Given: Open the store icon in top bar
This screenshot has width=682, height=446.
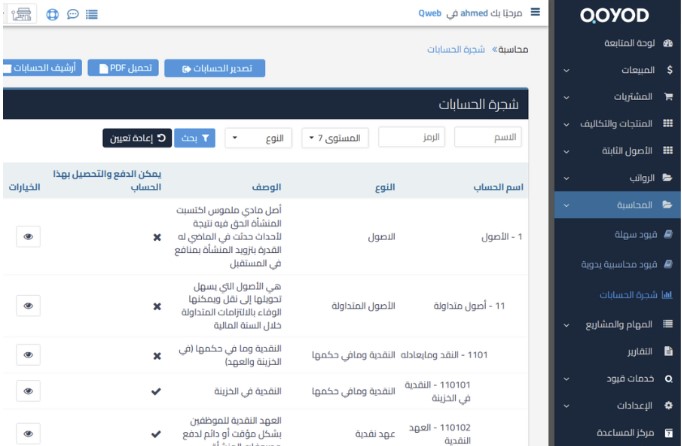Looking at the screenshot, I should (x=22, y=14).
